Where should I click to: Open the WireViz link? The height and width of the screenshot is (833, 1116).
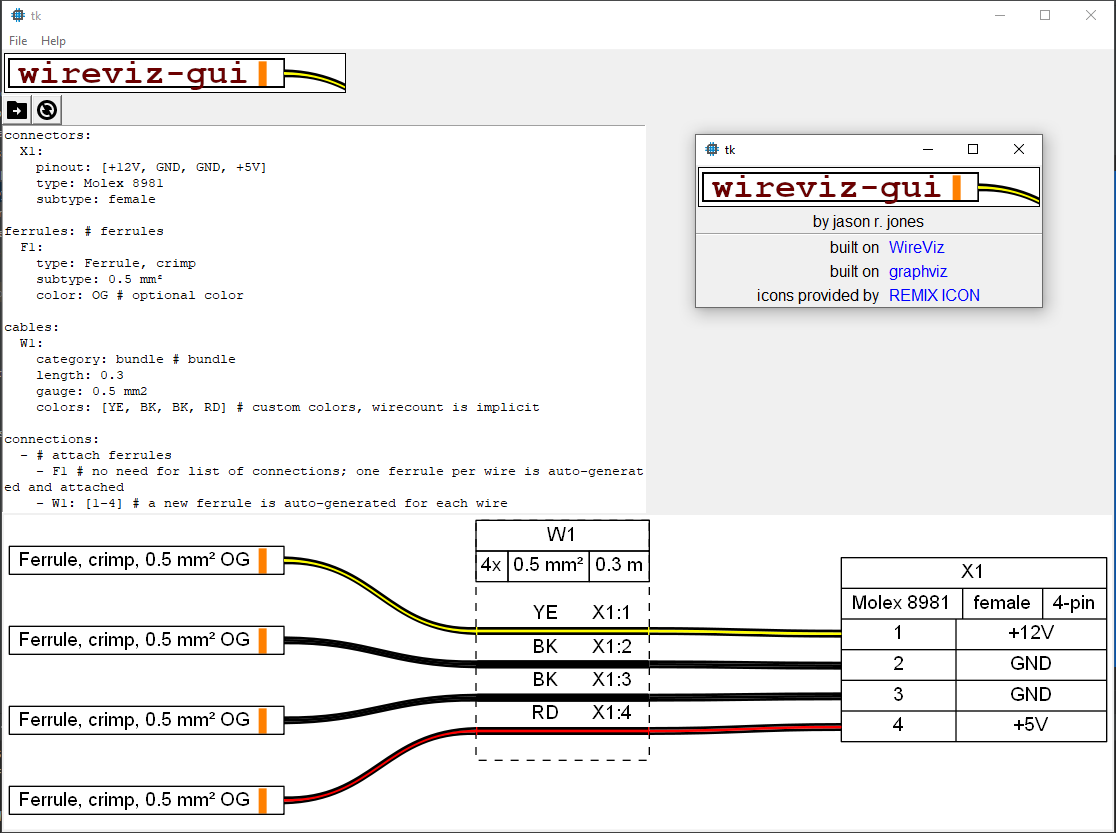(916, 247)
